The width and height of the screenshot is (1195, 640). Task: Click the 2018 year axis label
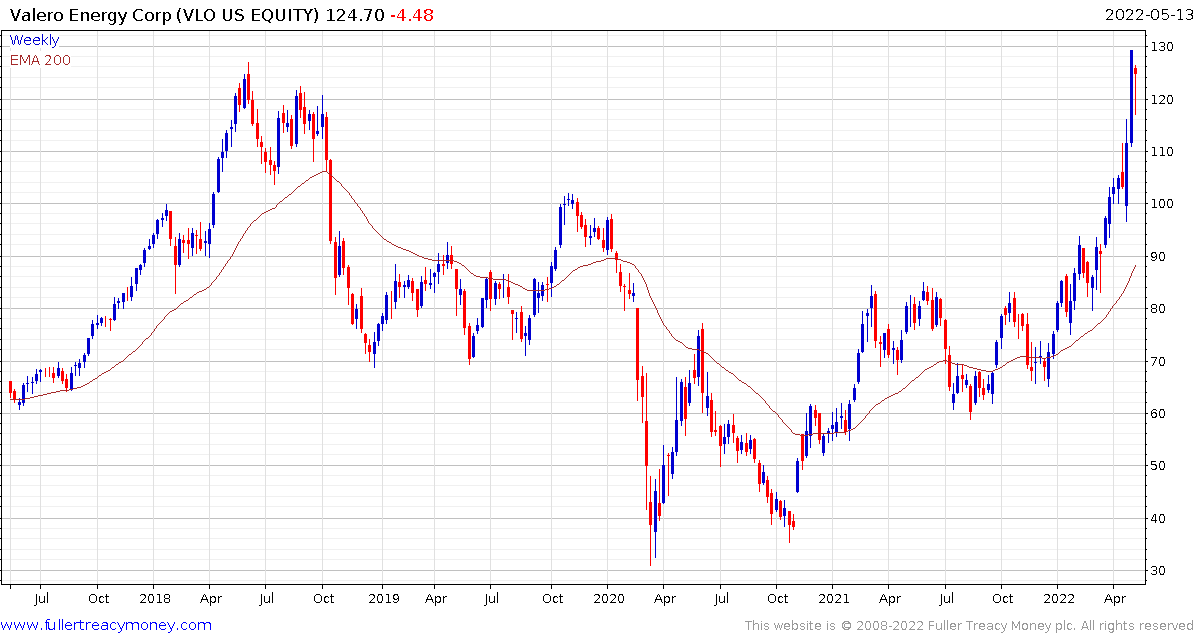click(154, 599)
